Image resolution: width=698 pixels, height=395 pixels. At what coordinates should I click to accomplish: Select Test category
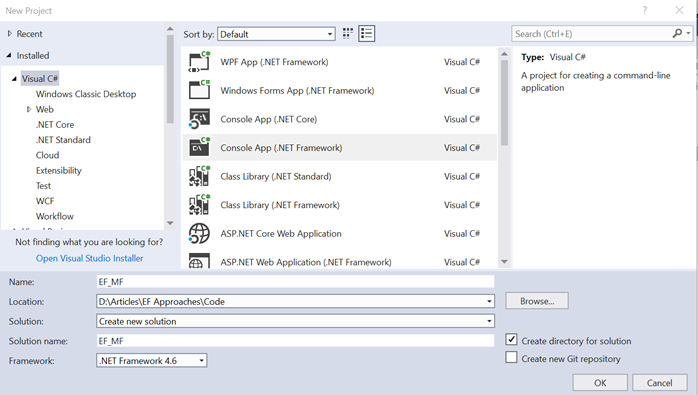[x=43, y=186]
